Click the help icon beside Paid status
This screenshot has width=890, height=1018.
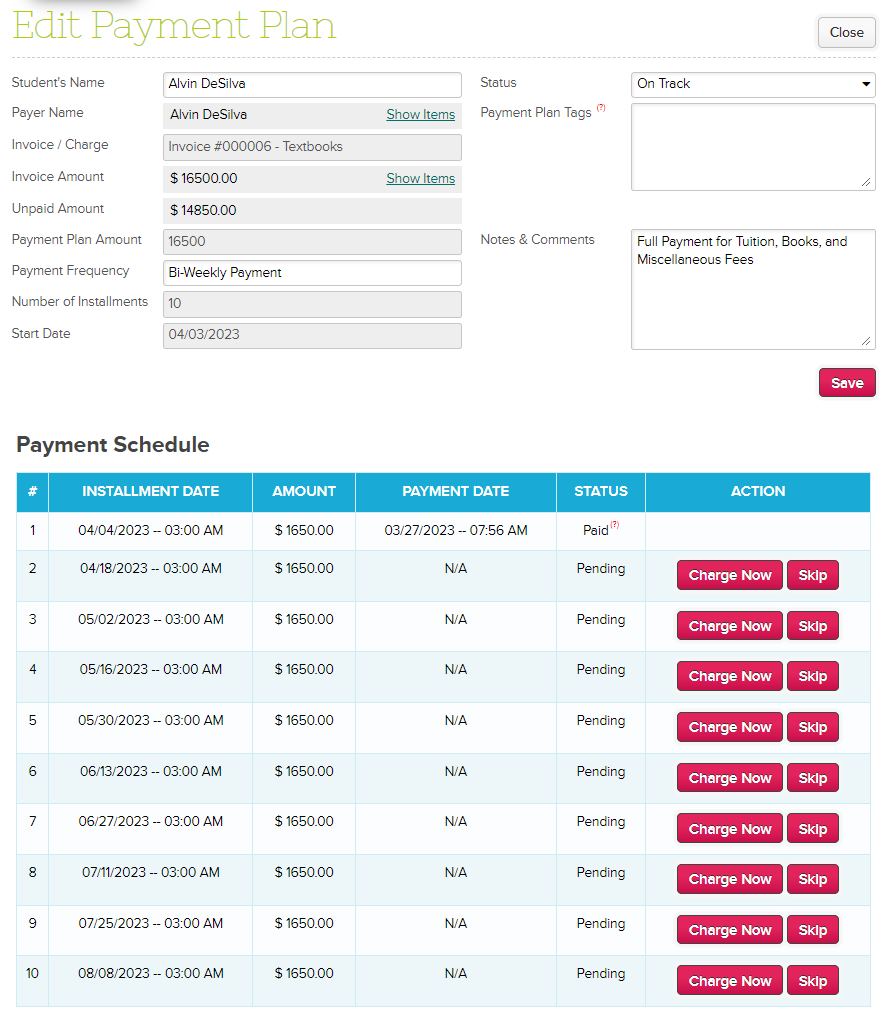(x=614, y=525)
